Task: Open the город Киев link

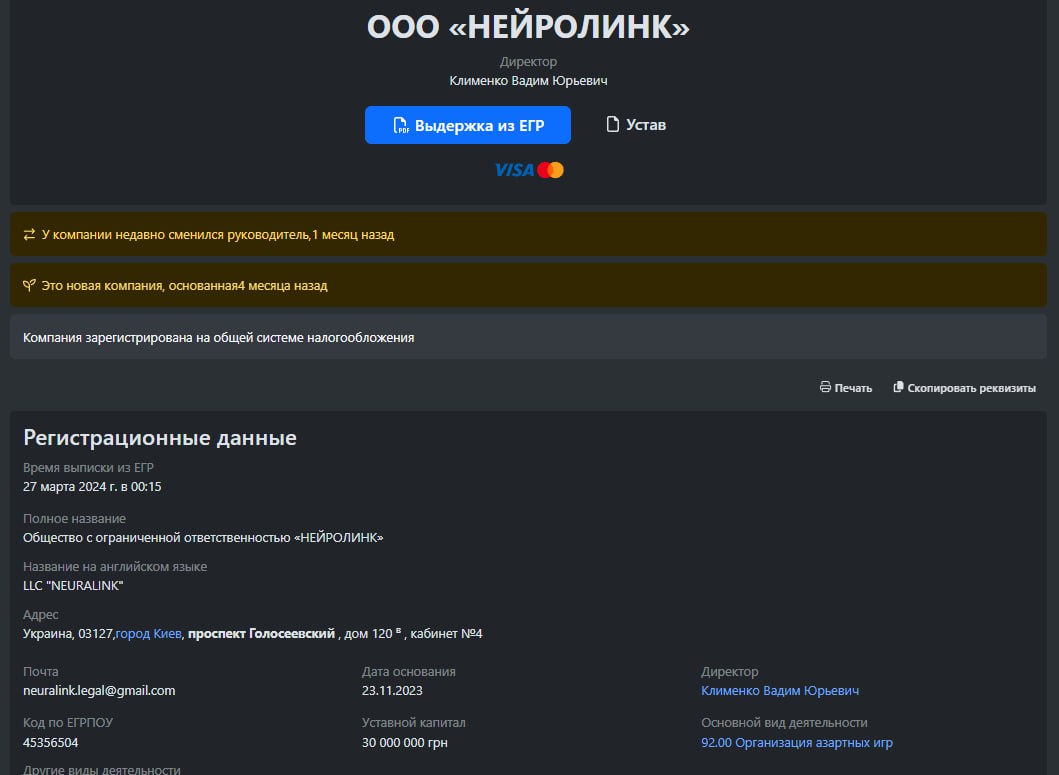Action: 149,634
